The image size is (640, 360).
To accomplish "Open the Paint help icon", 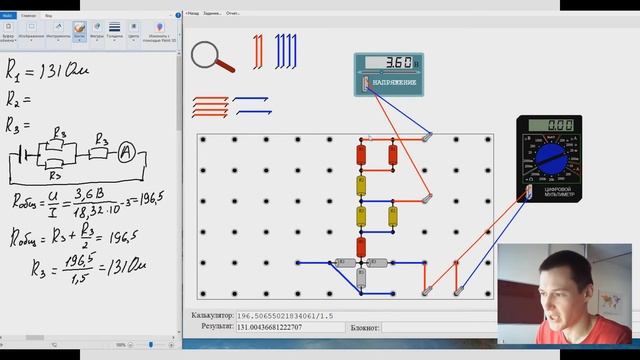I will click(178, 15).
